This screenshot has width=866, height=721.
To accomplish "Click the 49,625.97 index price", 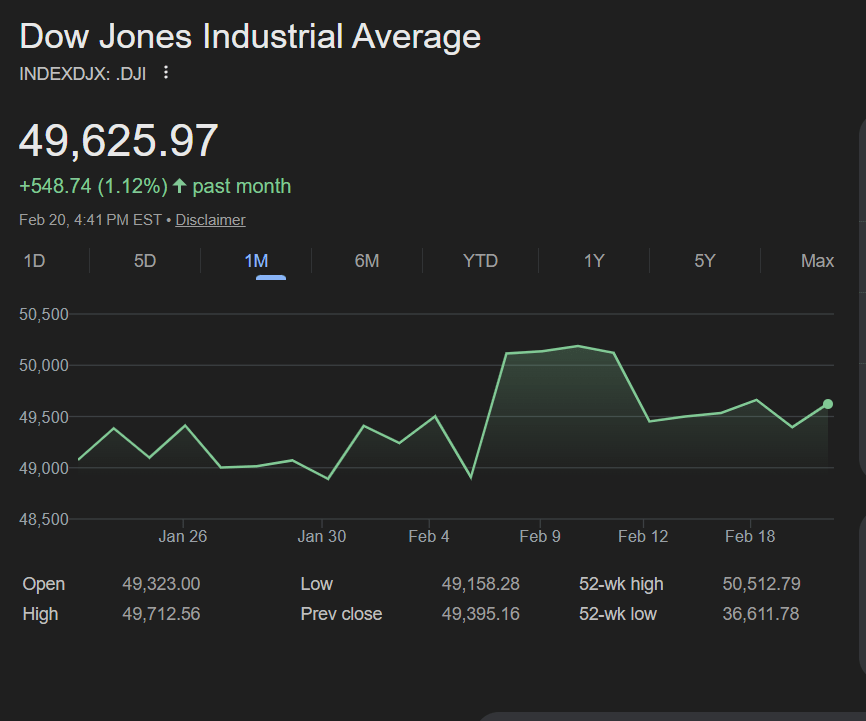I will [119, 140].
